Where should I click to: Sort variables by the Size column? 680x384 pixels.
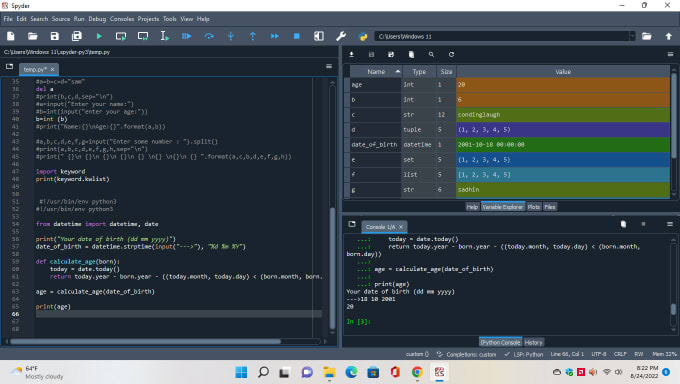446,72
